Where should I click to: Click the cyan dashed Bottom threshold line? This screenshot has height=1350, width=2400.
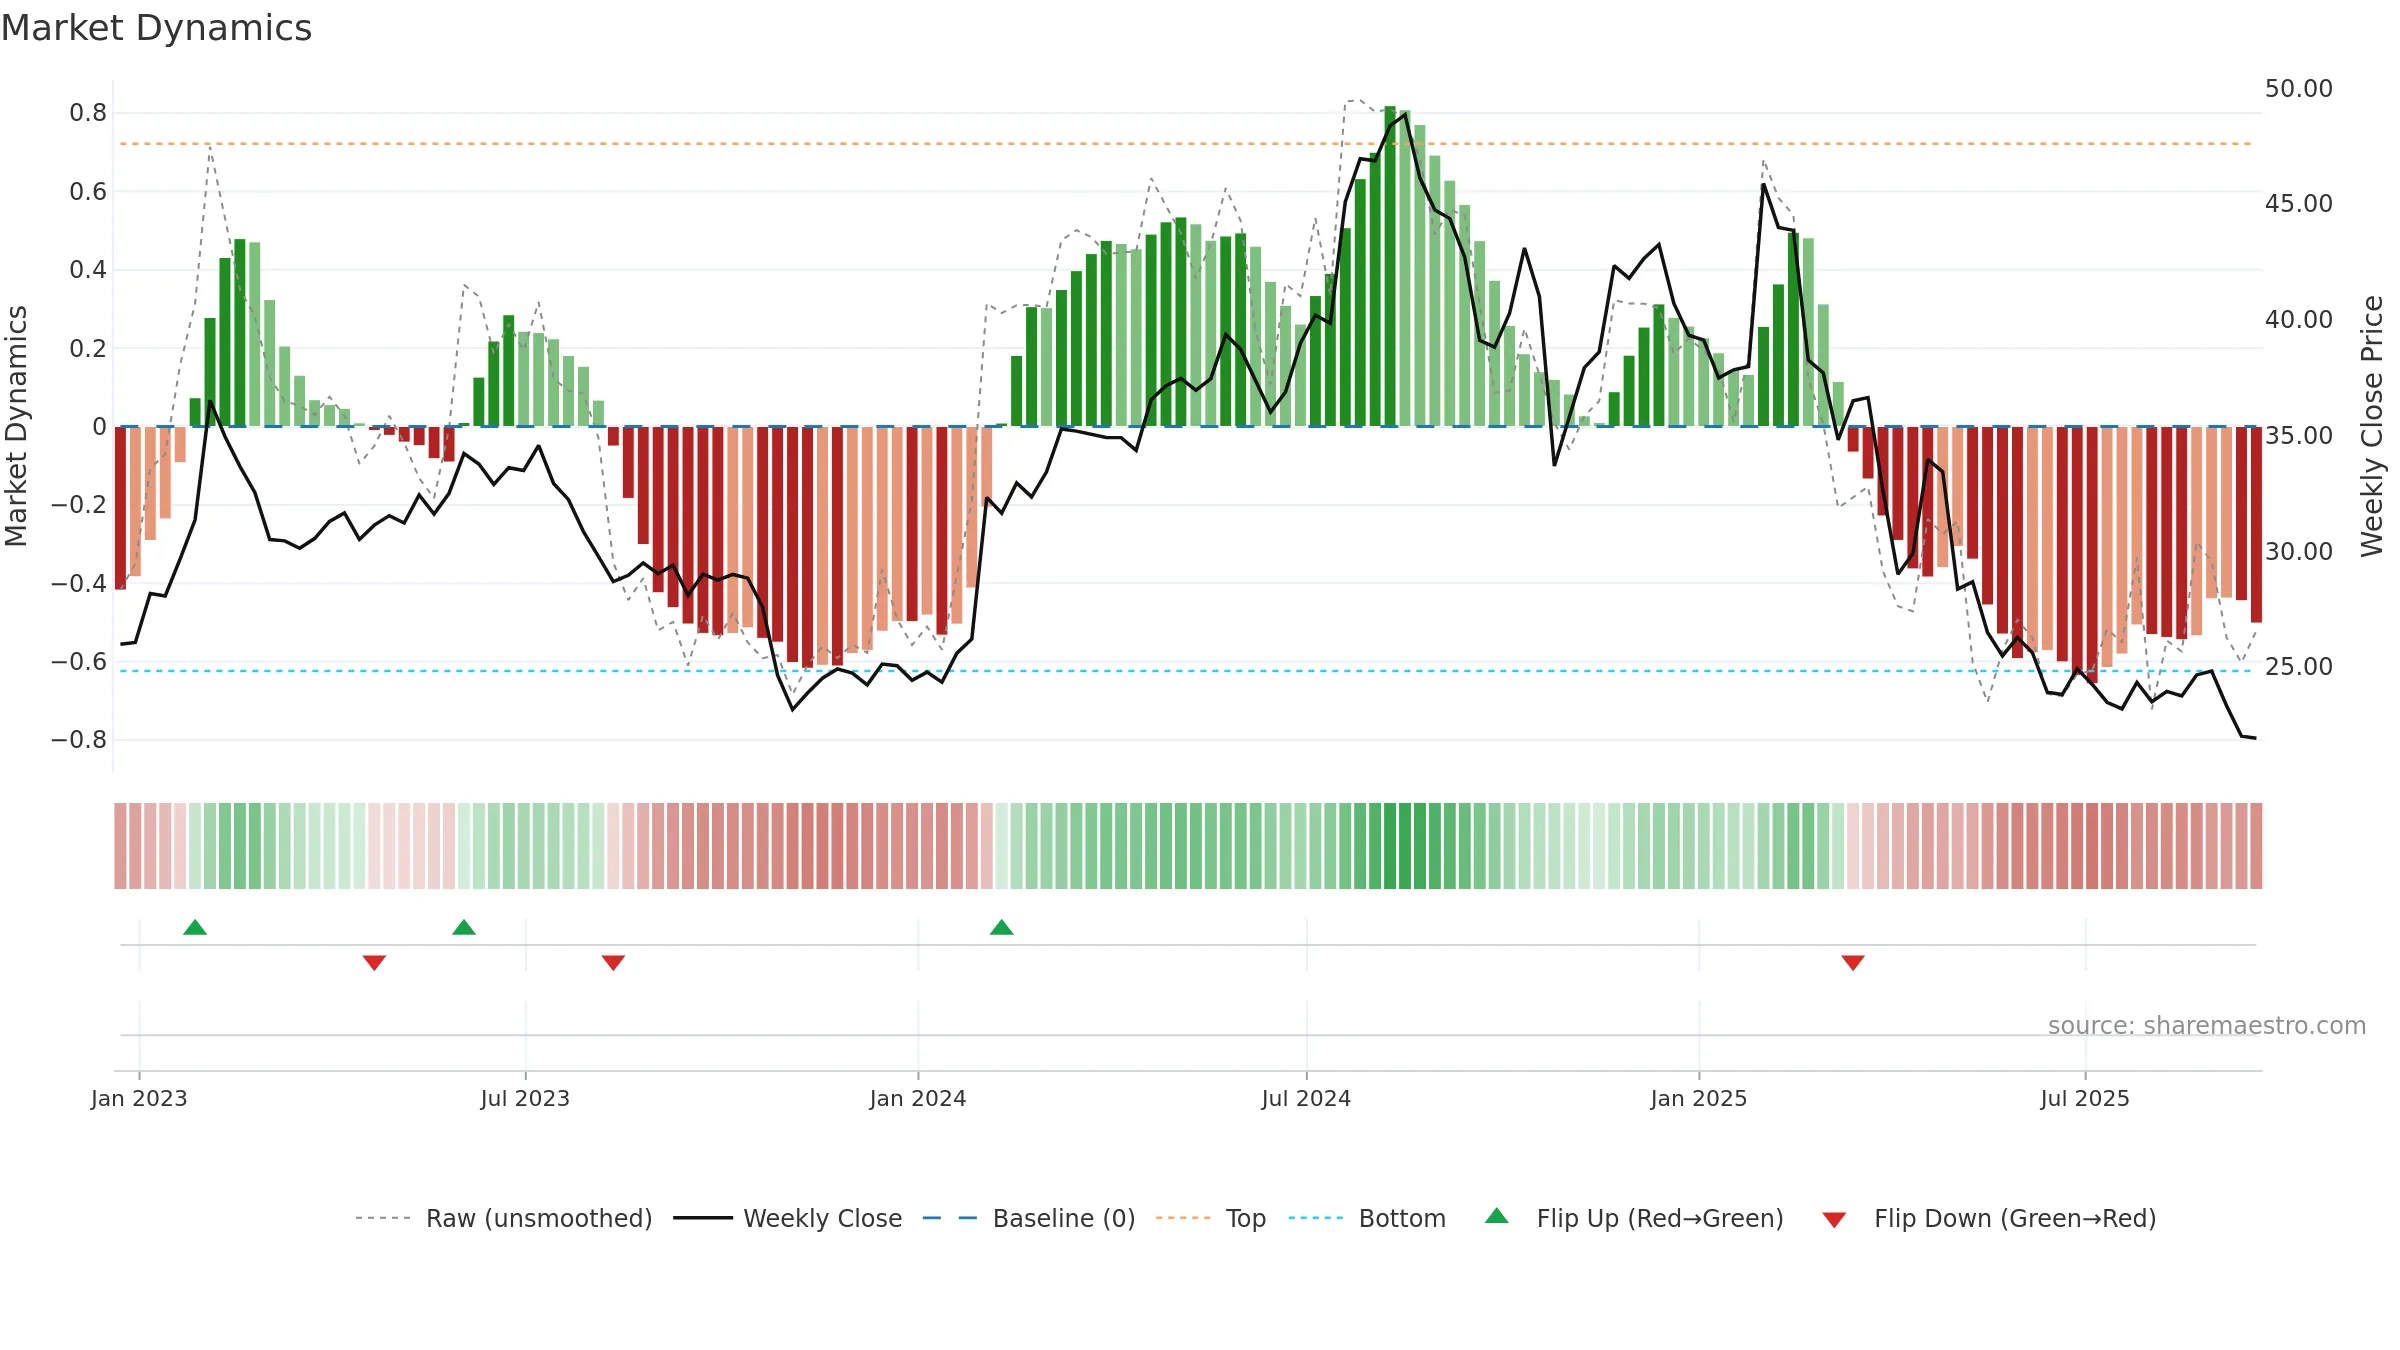coord(1186,671)
